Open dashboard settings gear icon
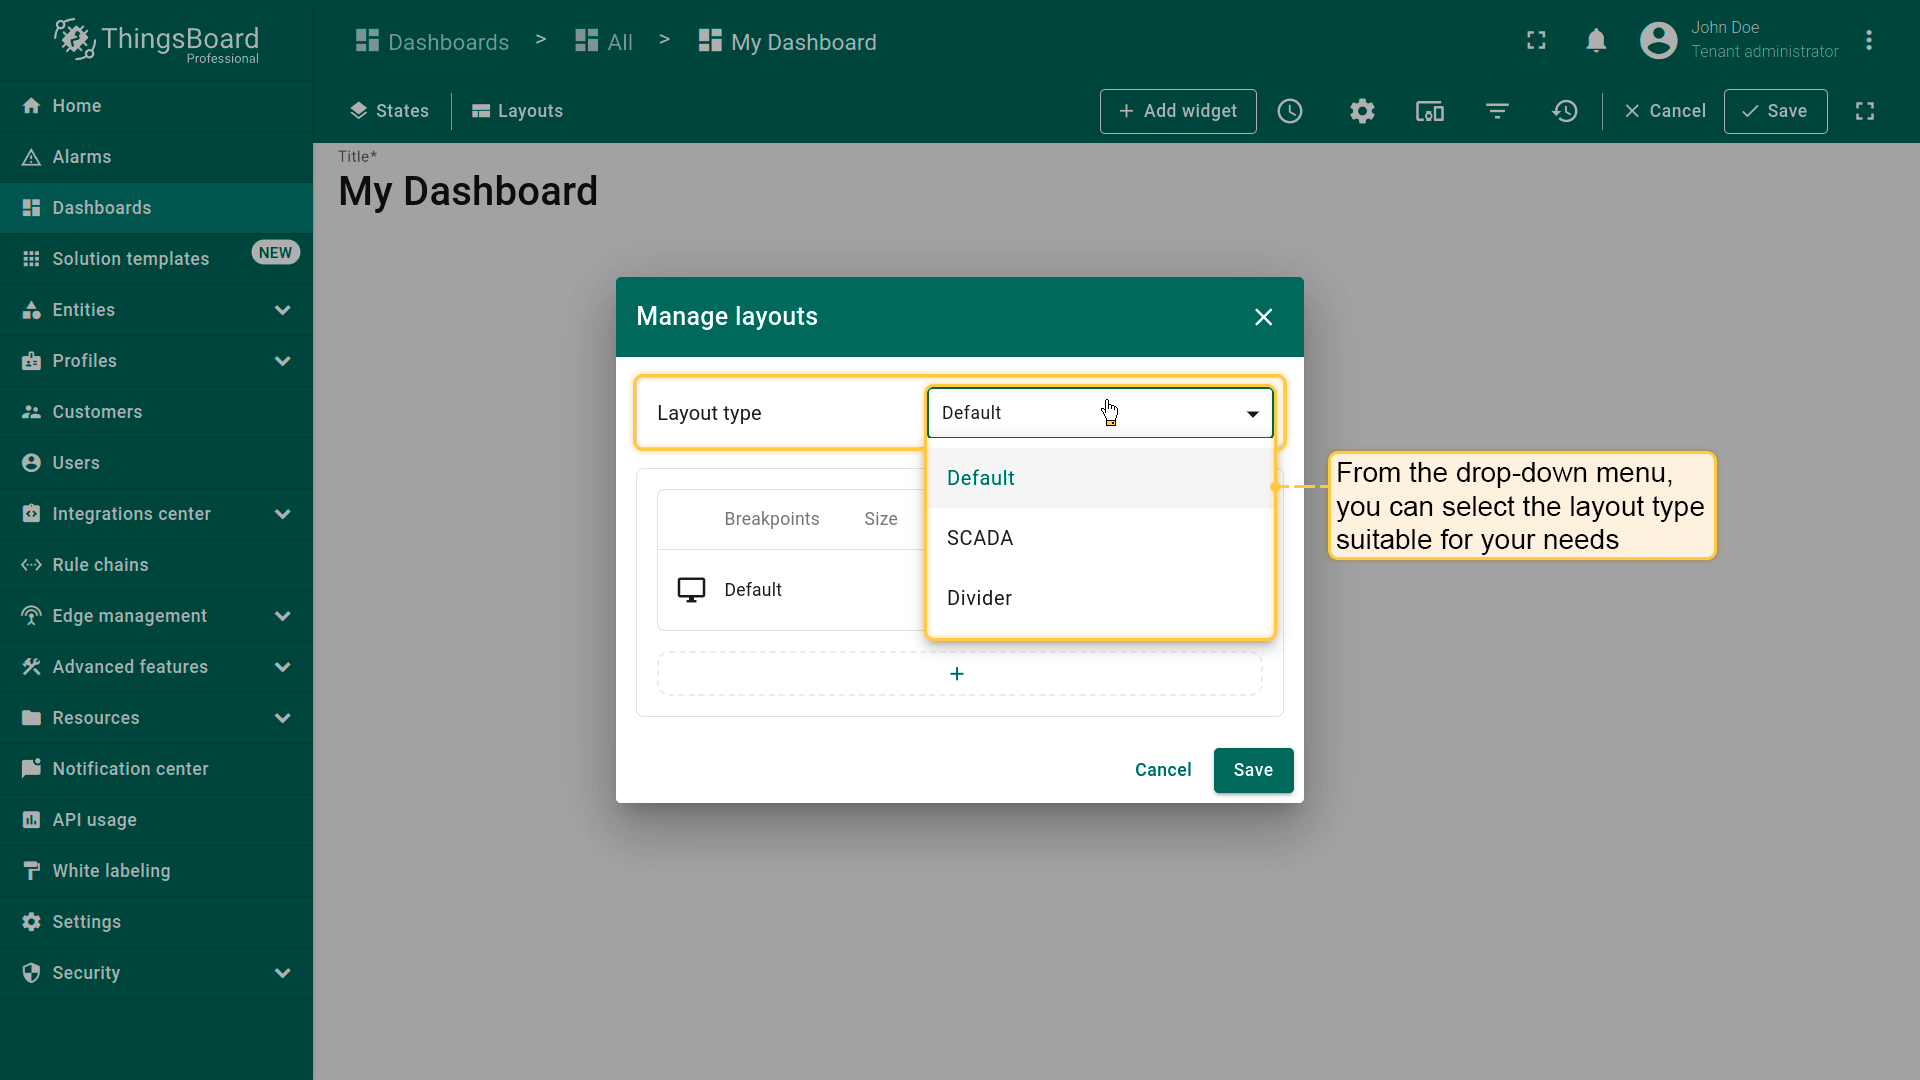This screenshot has width=1920, height=1080. pos(1362,111)
